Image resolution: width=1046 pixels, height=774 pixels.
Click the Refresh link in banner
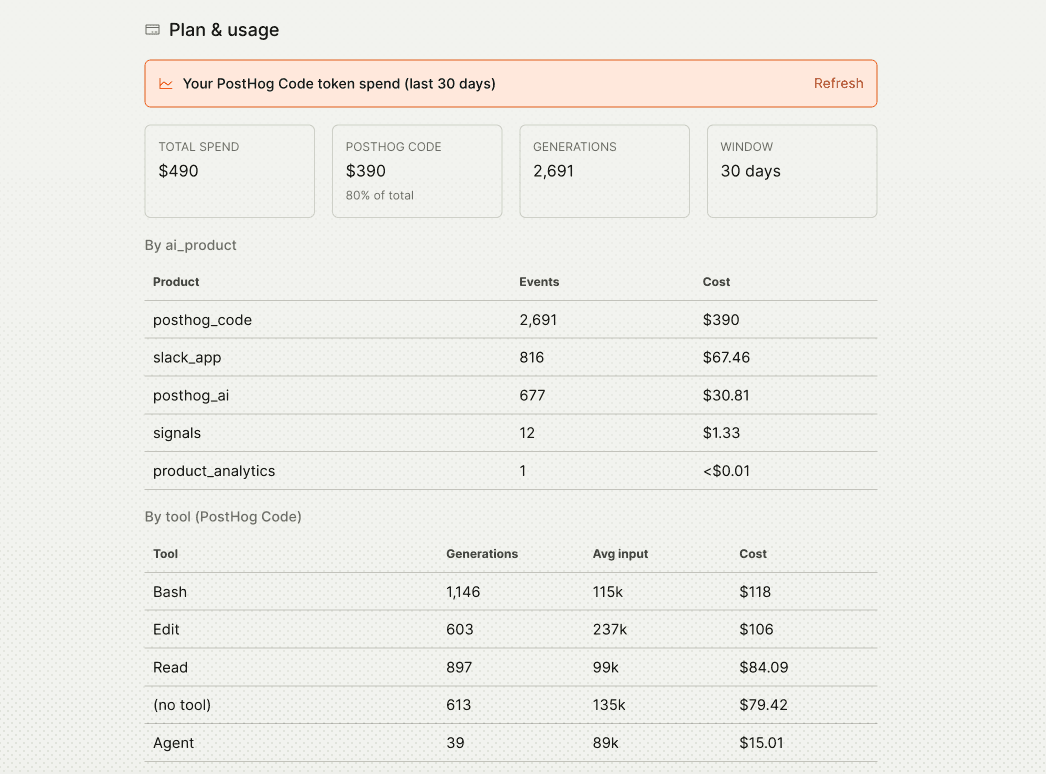pos(838,83)
